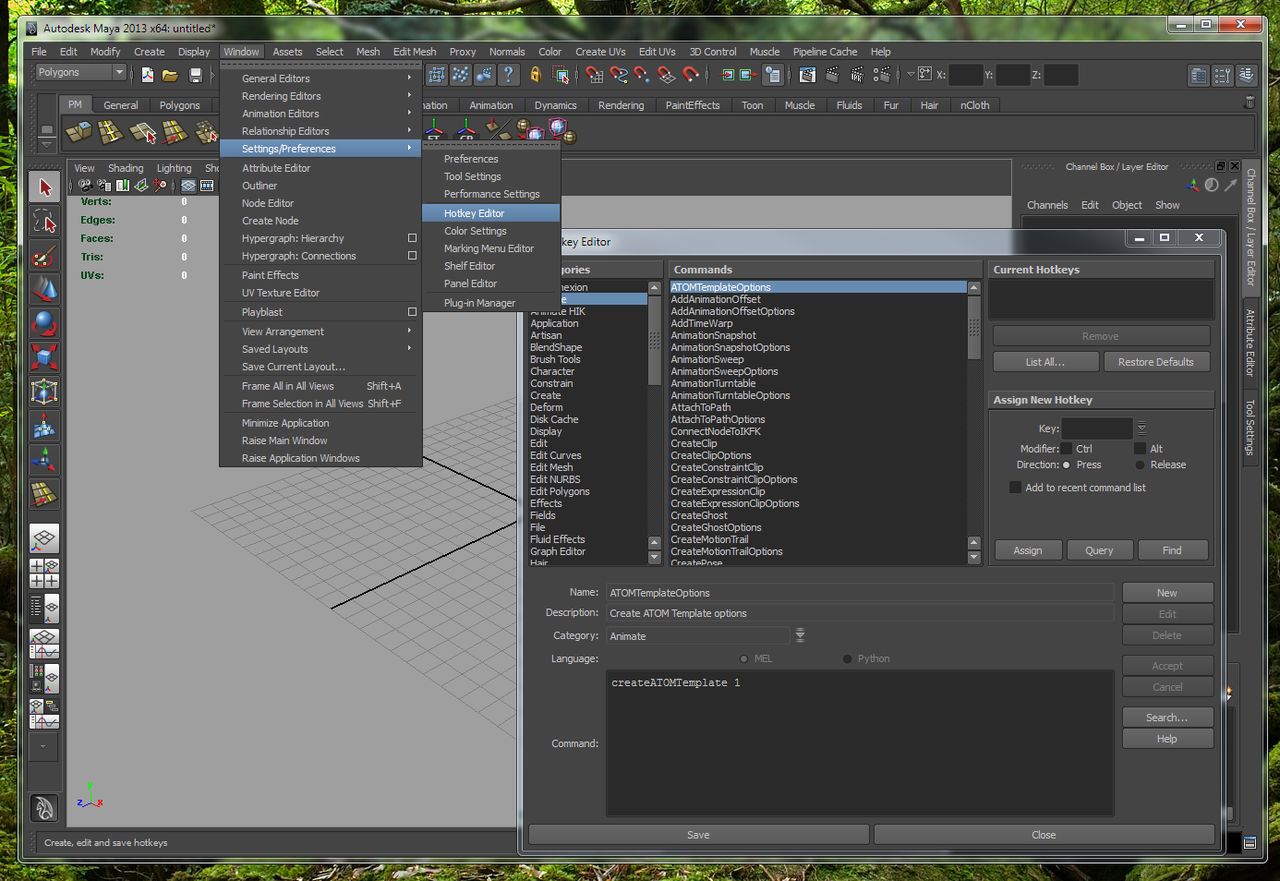Click the padlock lock selection icon

tap(535, 74)
